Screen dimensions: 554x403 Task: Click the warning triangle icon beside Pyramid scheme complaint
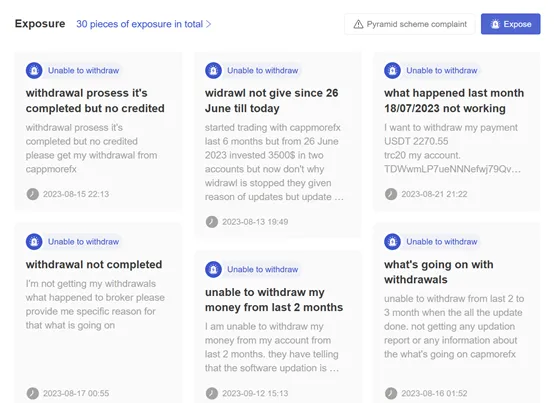click(x=358, y=24)
